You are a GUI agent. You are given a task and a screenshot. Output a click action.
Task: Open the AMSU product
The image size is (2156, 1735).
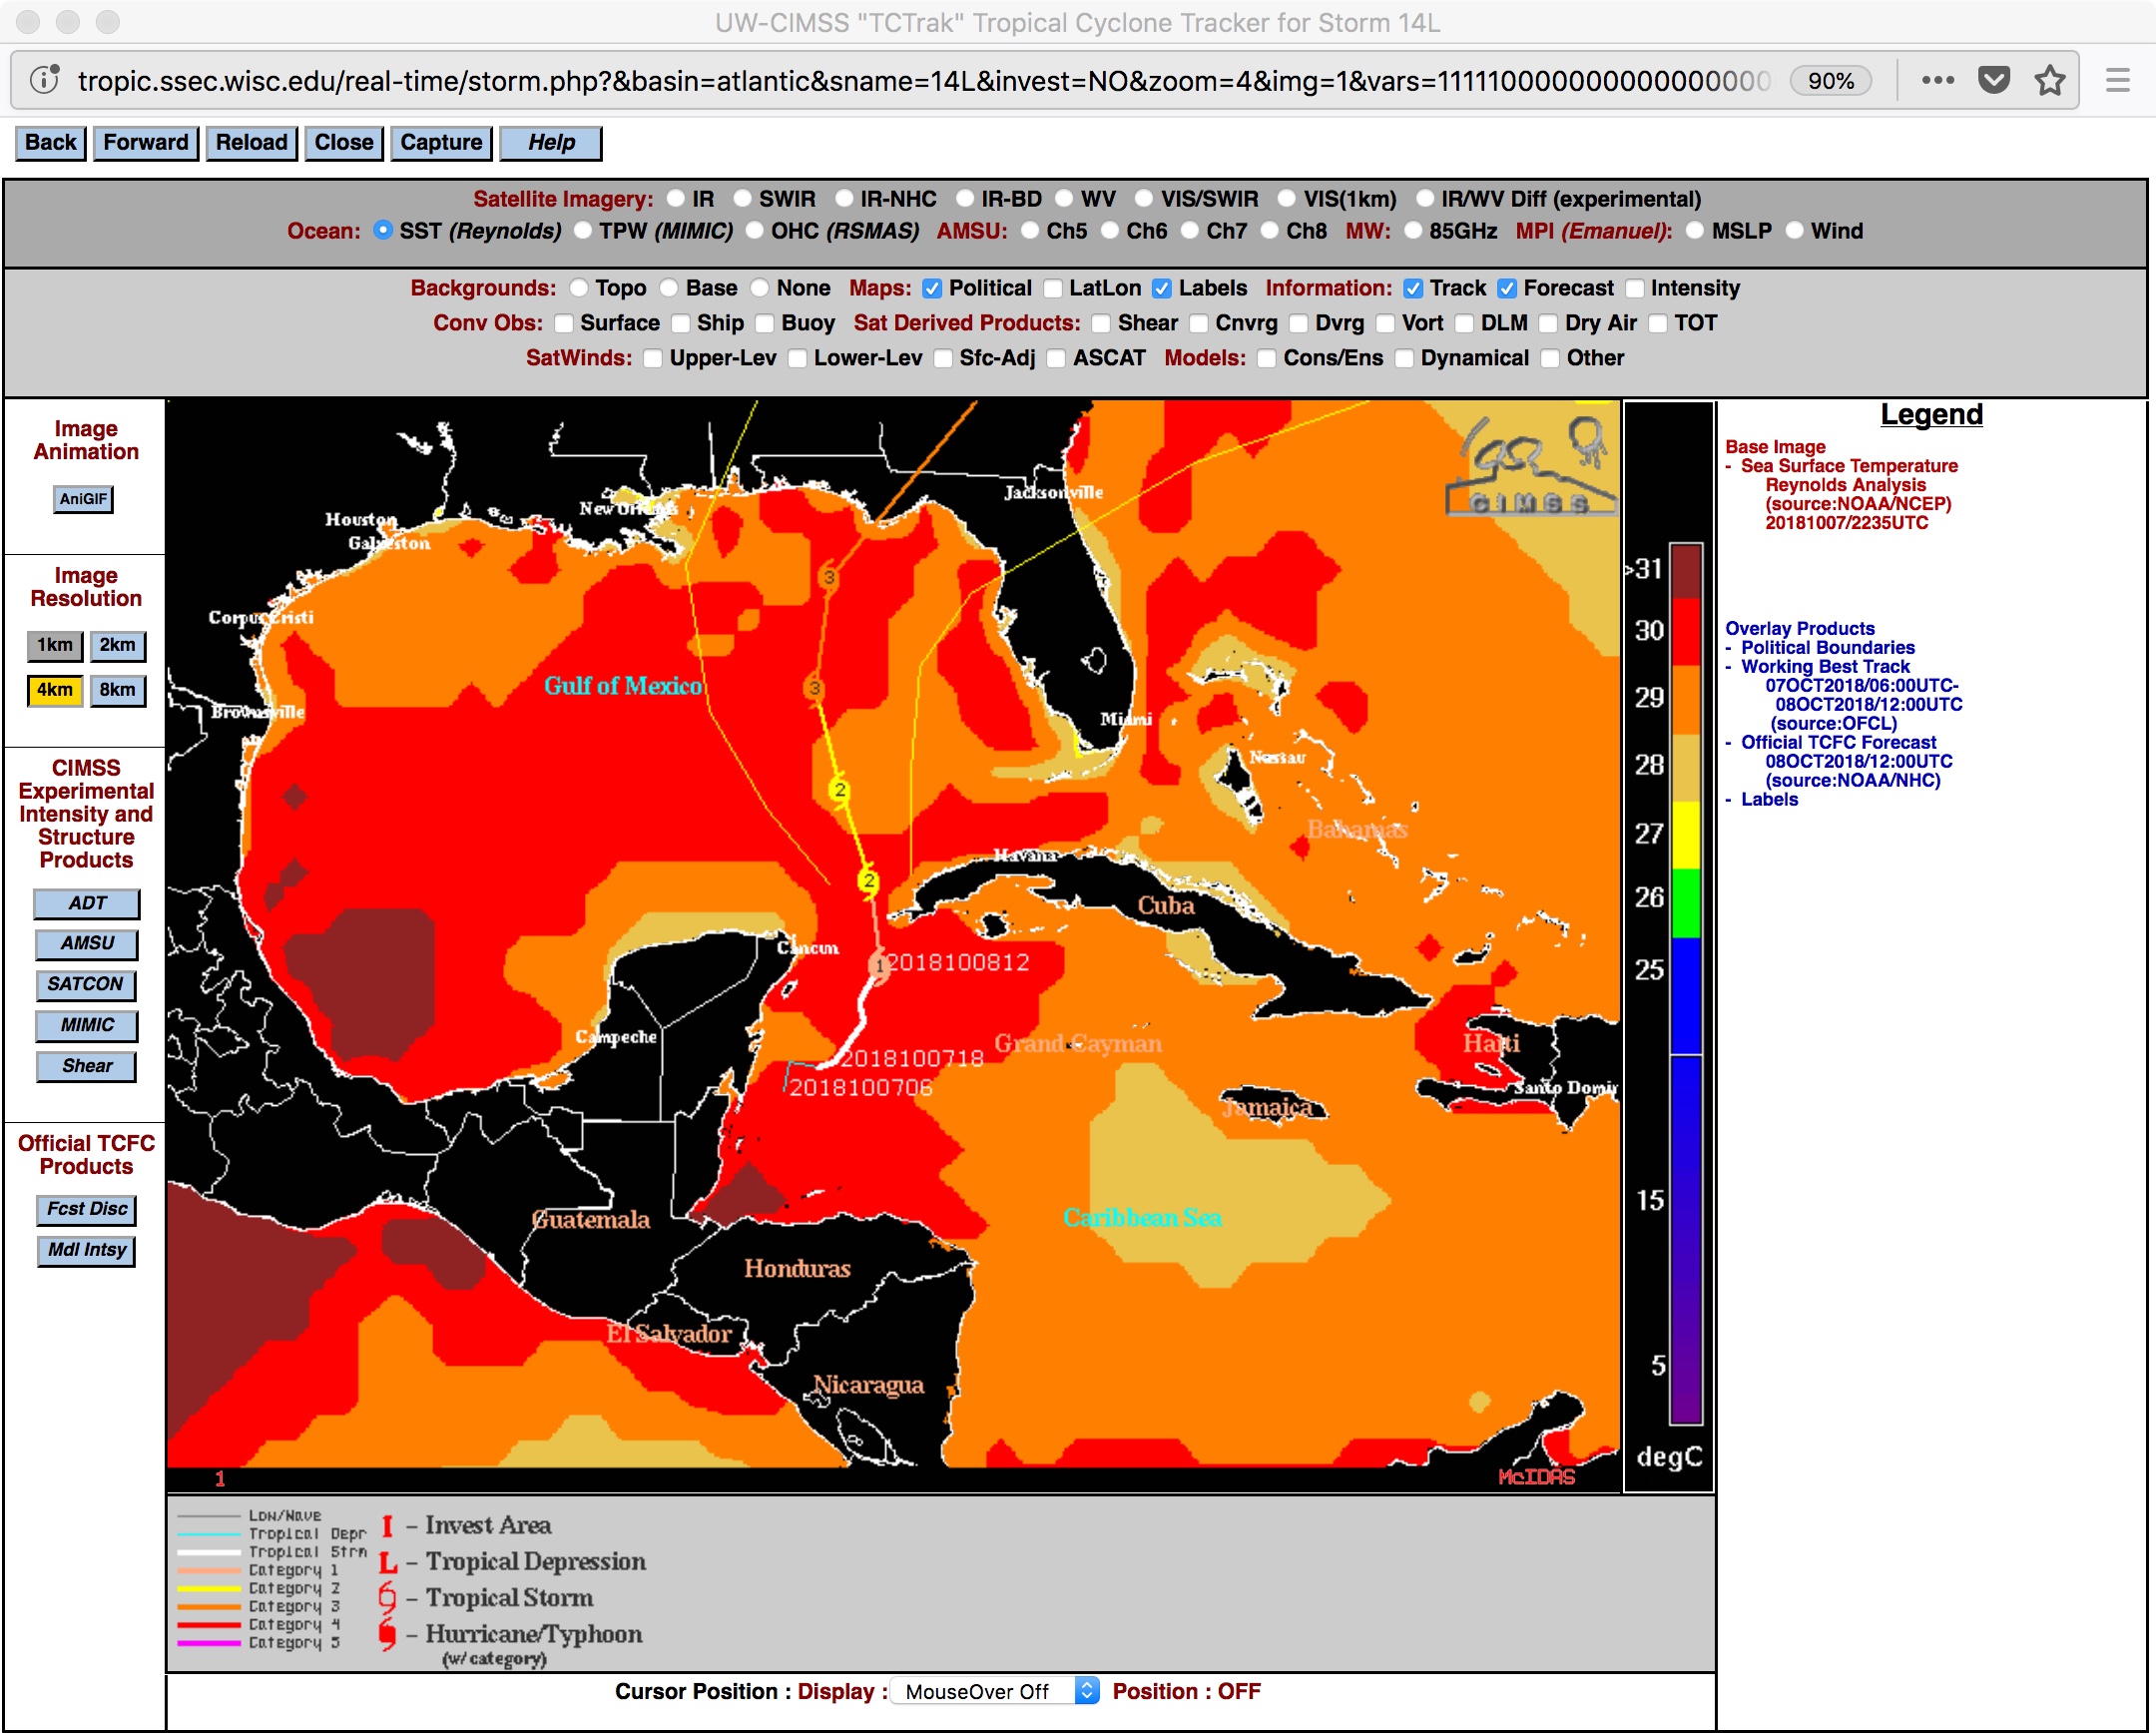[87, 945]
